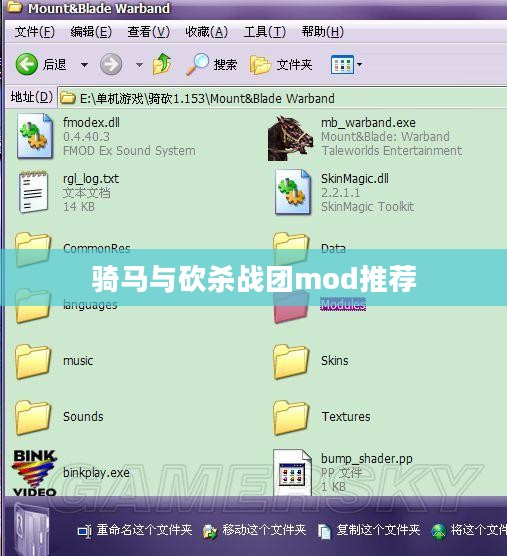Select the languages folder icon
Viewport: 507px width, 556px height.
33,306
